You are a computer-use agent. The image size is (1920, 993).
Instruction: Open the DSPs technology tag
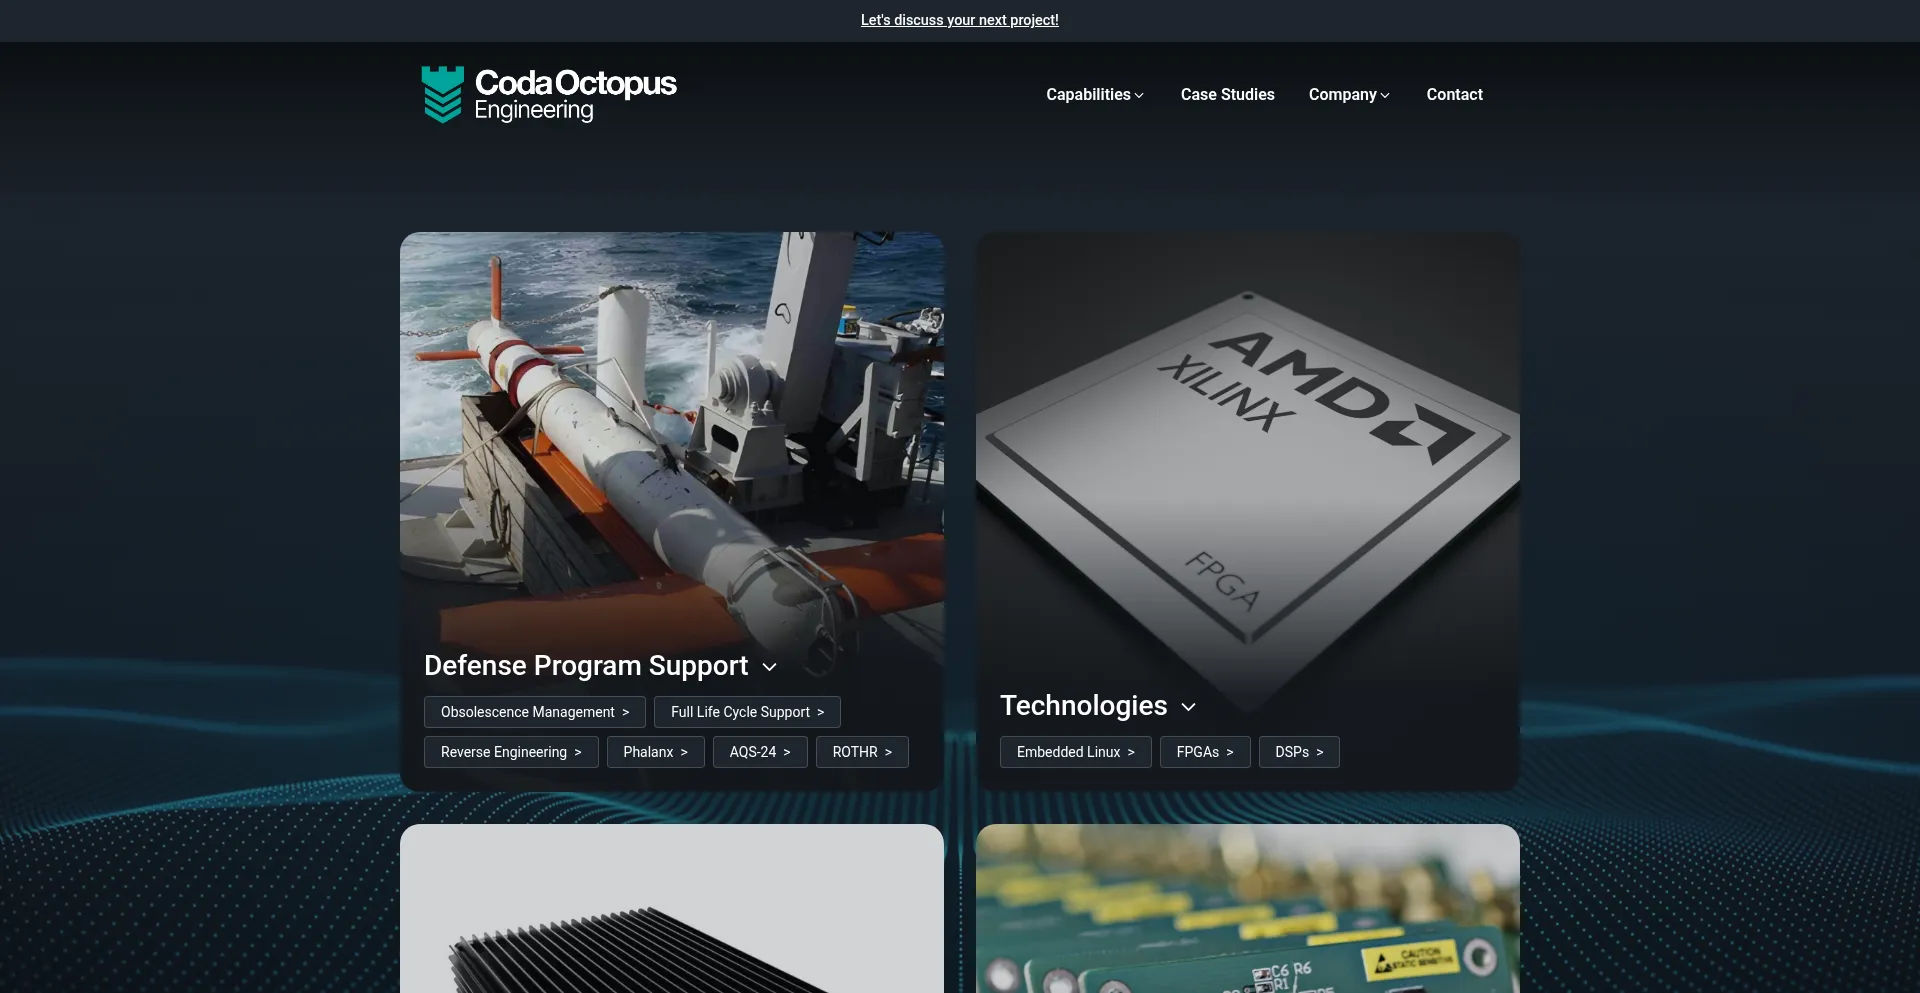(x=1298, y=752)
